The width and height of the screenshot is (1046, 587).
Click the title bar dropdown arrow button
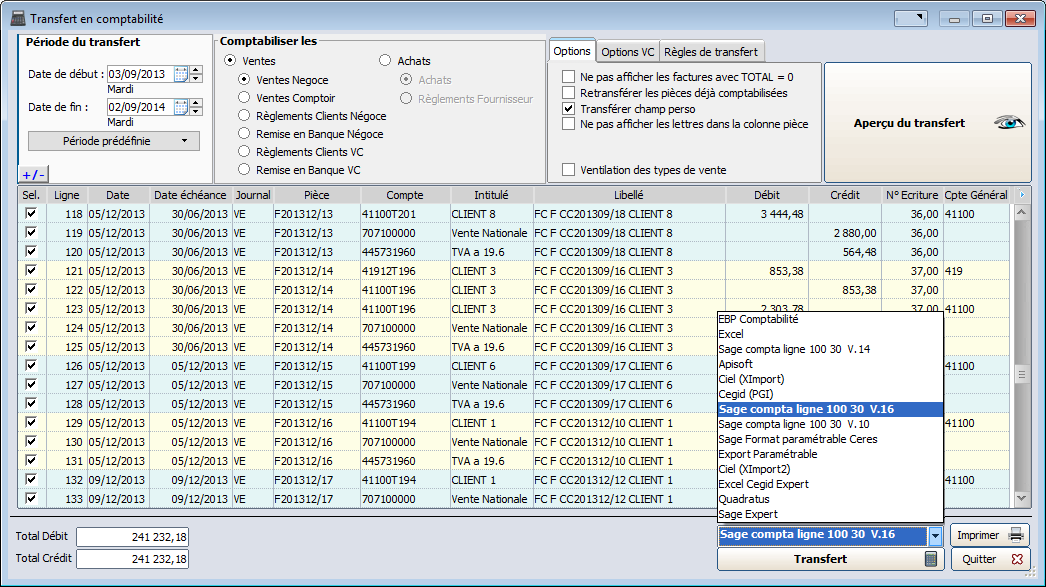coord(911,19)
